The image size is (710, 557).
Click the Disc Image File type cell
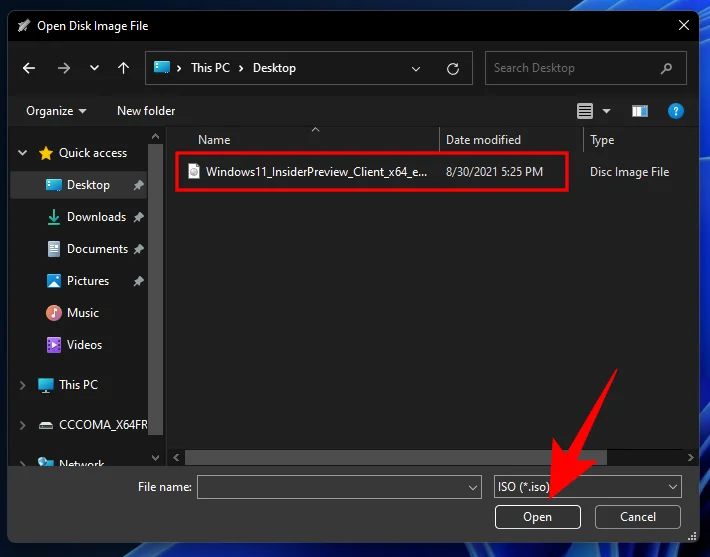pyautogui.click(x=629, y=172)
